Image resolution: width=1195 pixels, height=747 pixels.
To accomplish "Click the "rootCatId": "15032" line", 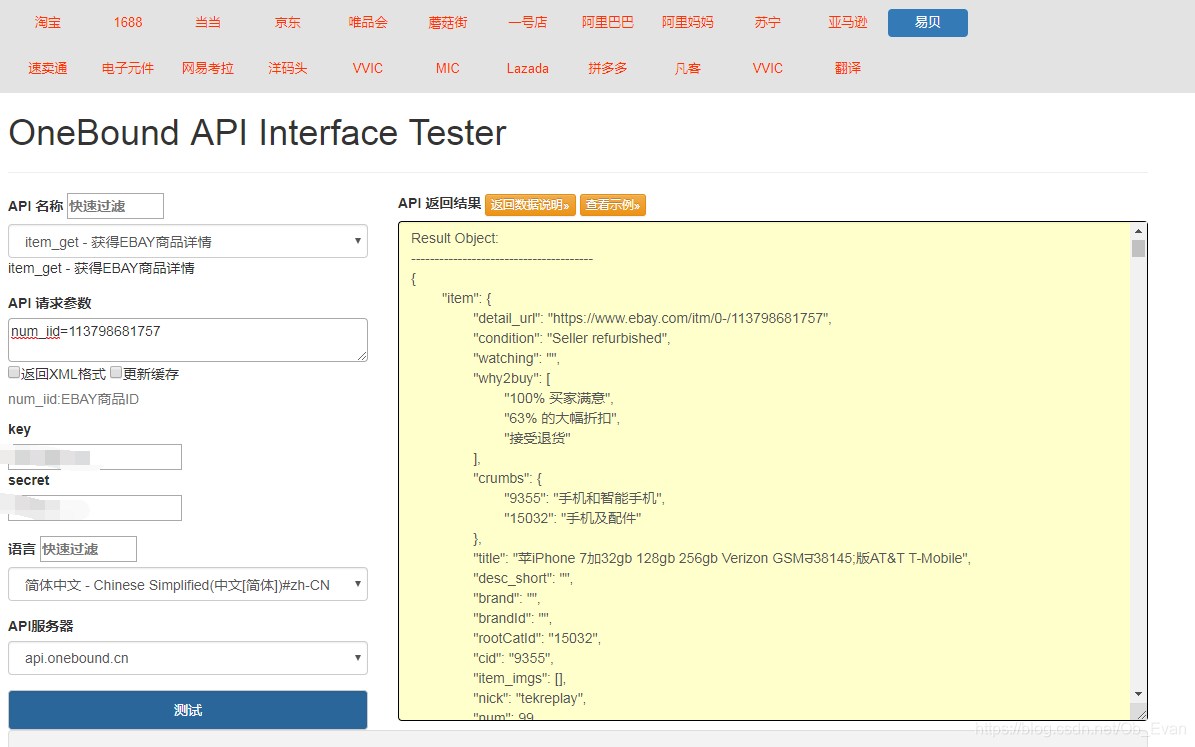I will [x=537, y=638].
